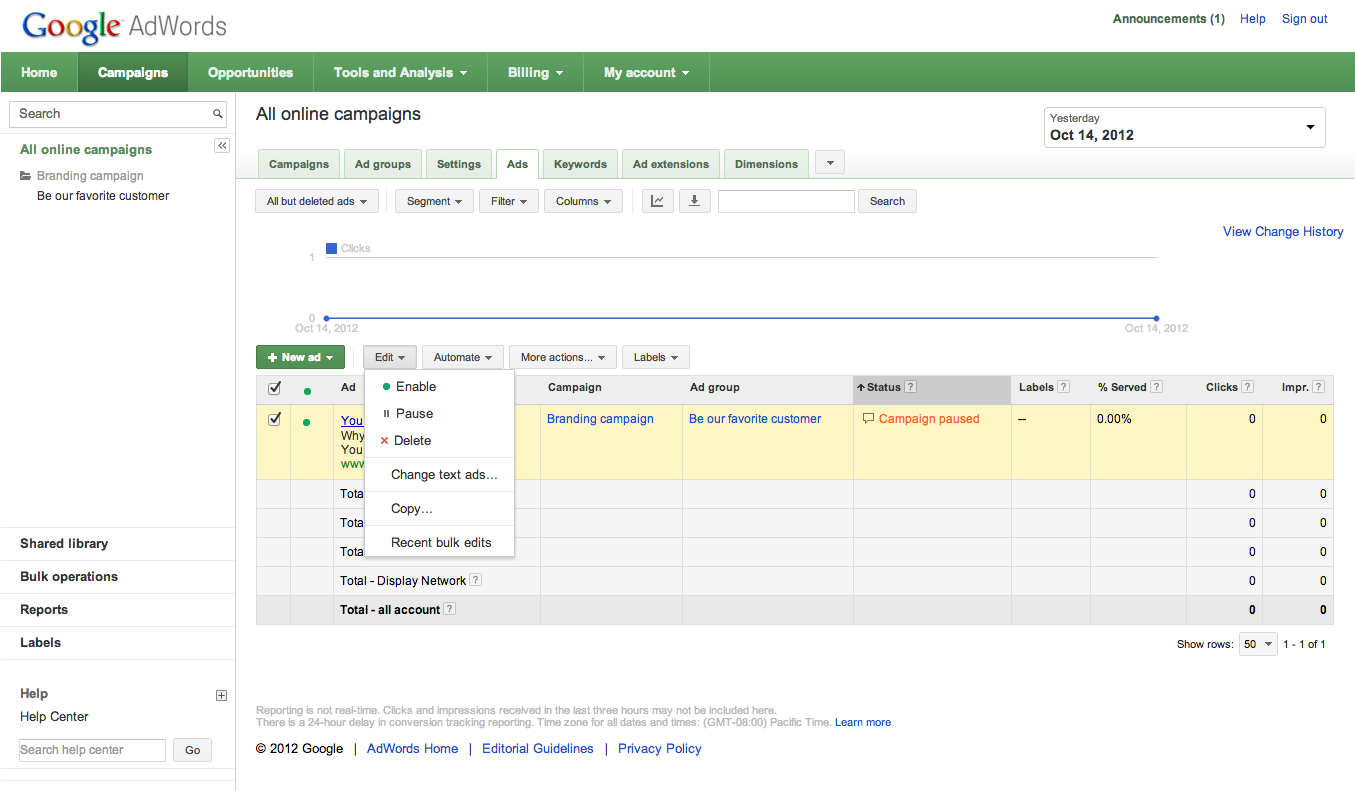This screenshot has height=791, width=1355.
Task: Click the green status dot in the table header
Action: click(x=307, y=391)
